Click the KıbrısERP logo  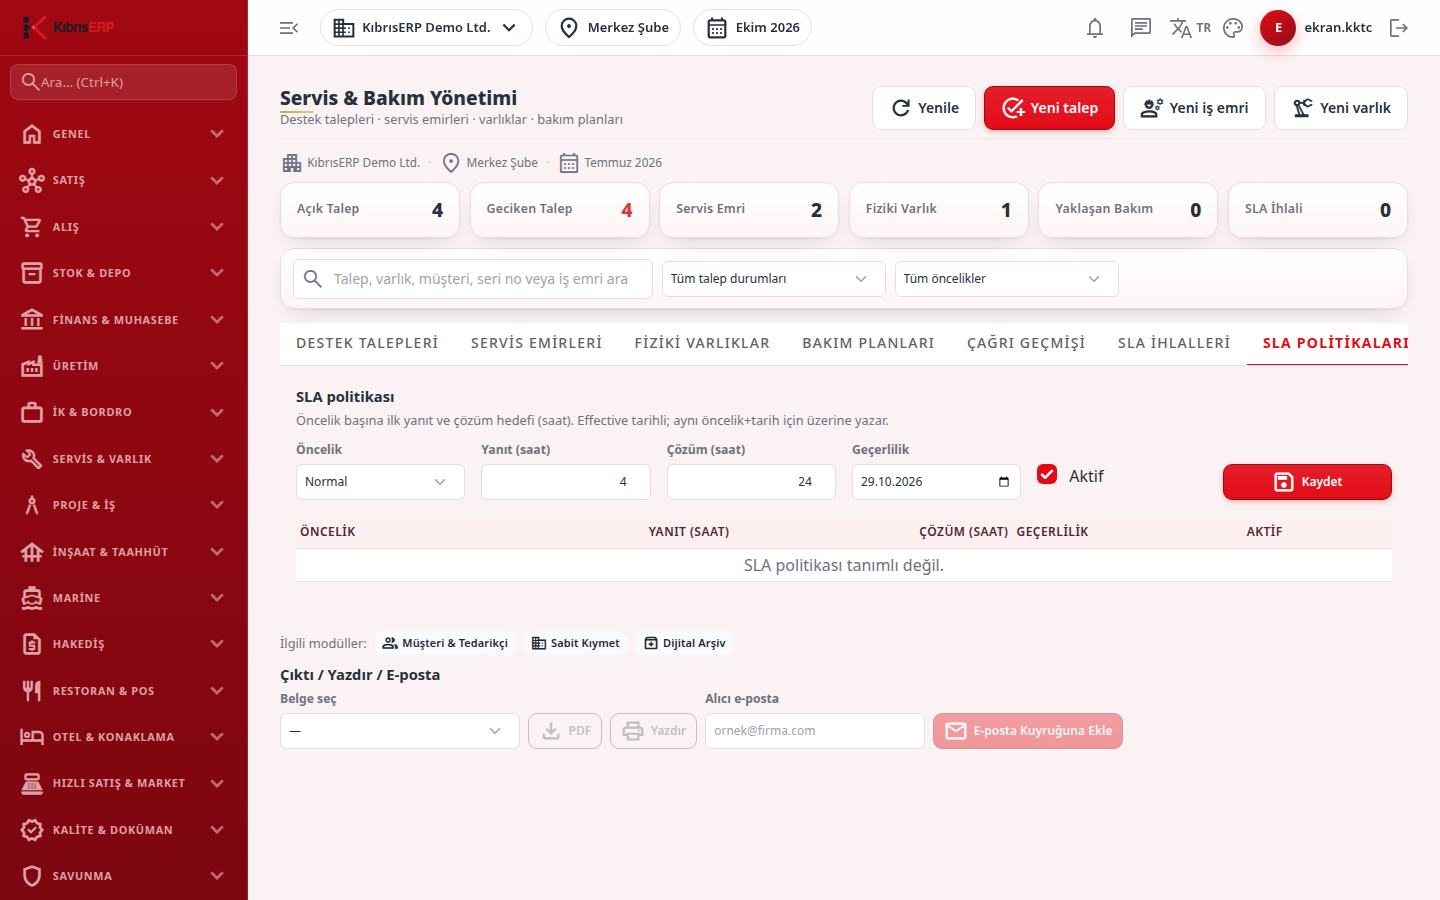tap(68, 27)
